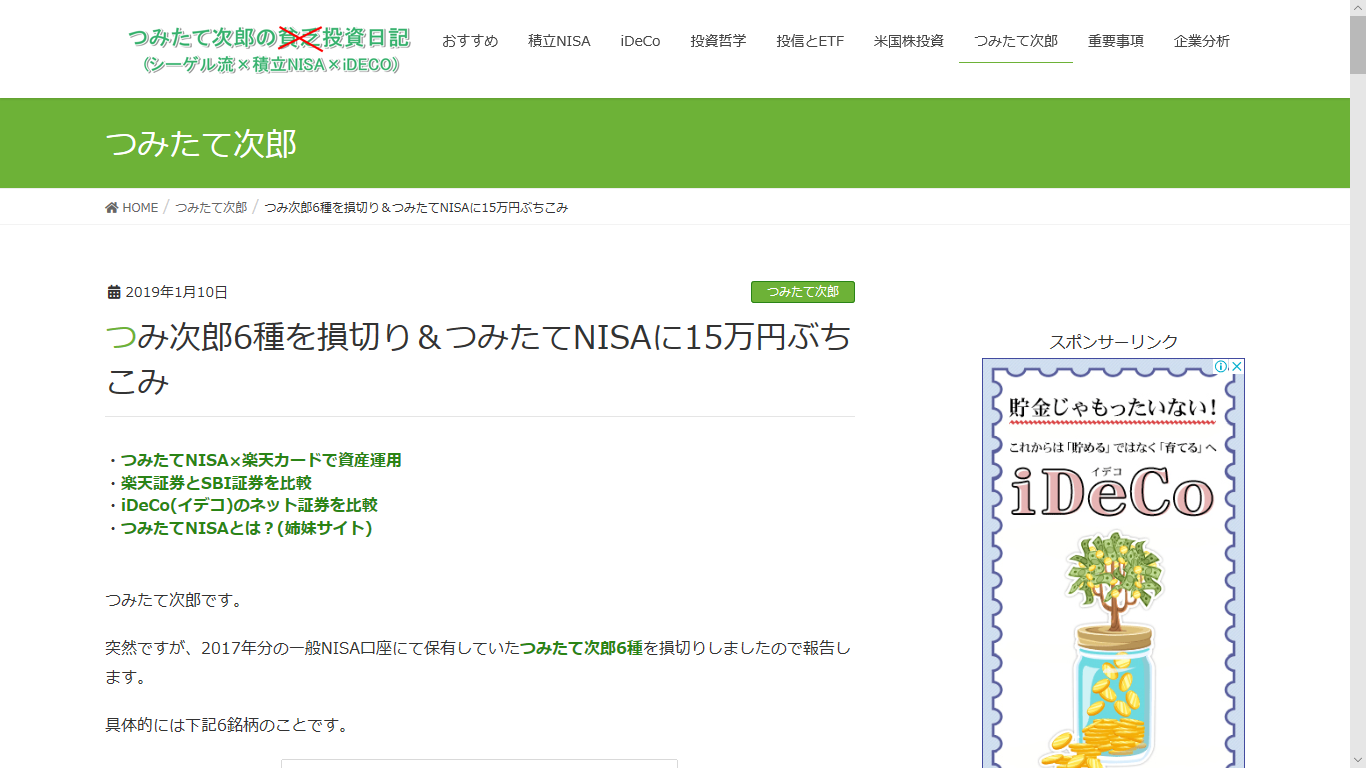1366x768 pixels.
Task: Click つみたて次郎 breadcrumb link
Action: click(x=211, y=207)
